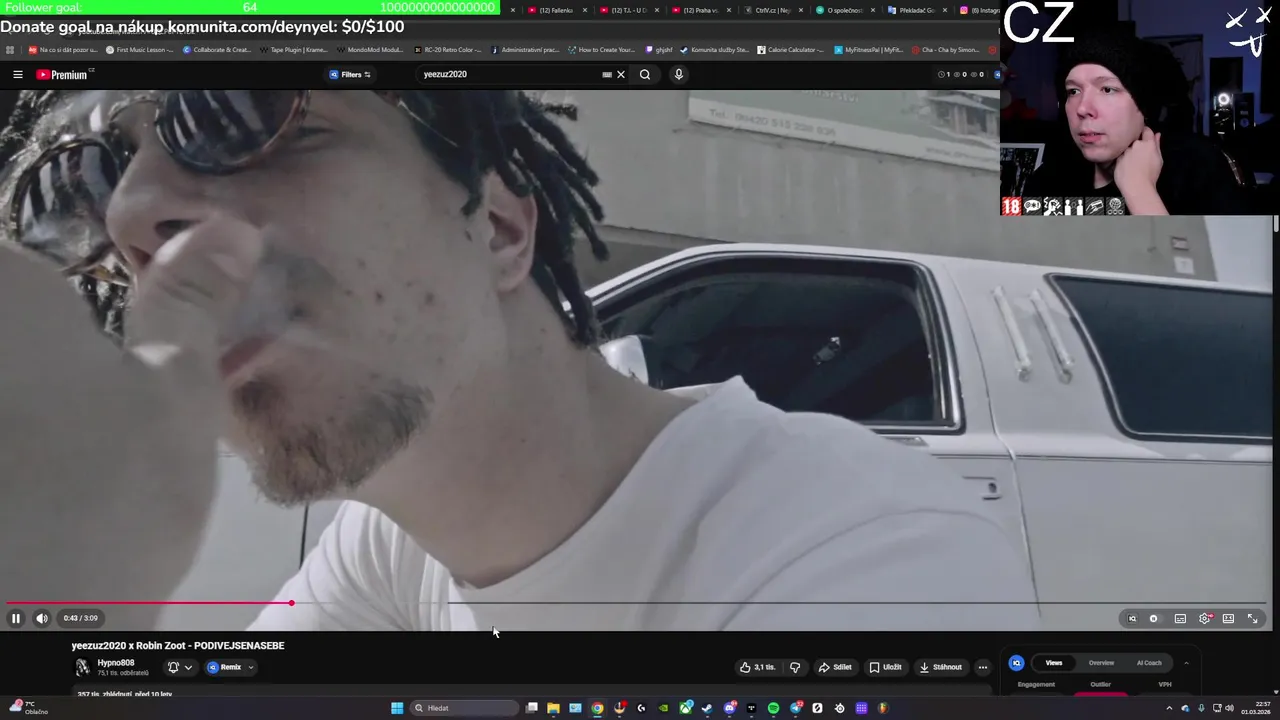This screenshot has width=1280, height=720.
Task: Save the video with Uložit
Action: [885, 667]
